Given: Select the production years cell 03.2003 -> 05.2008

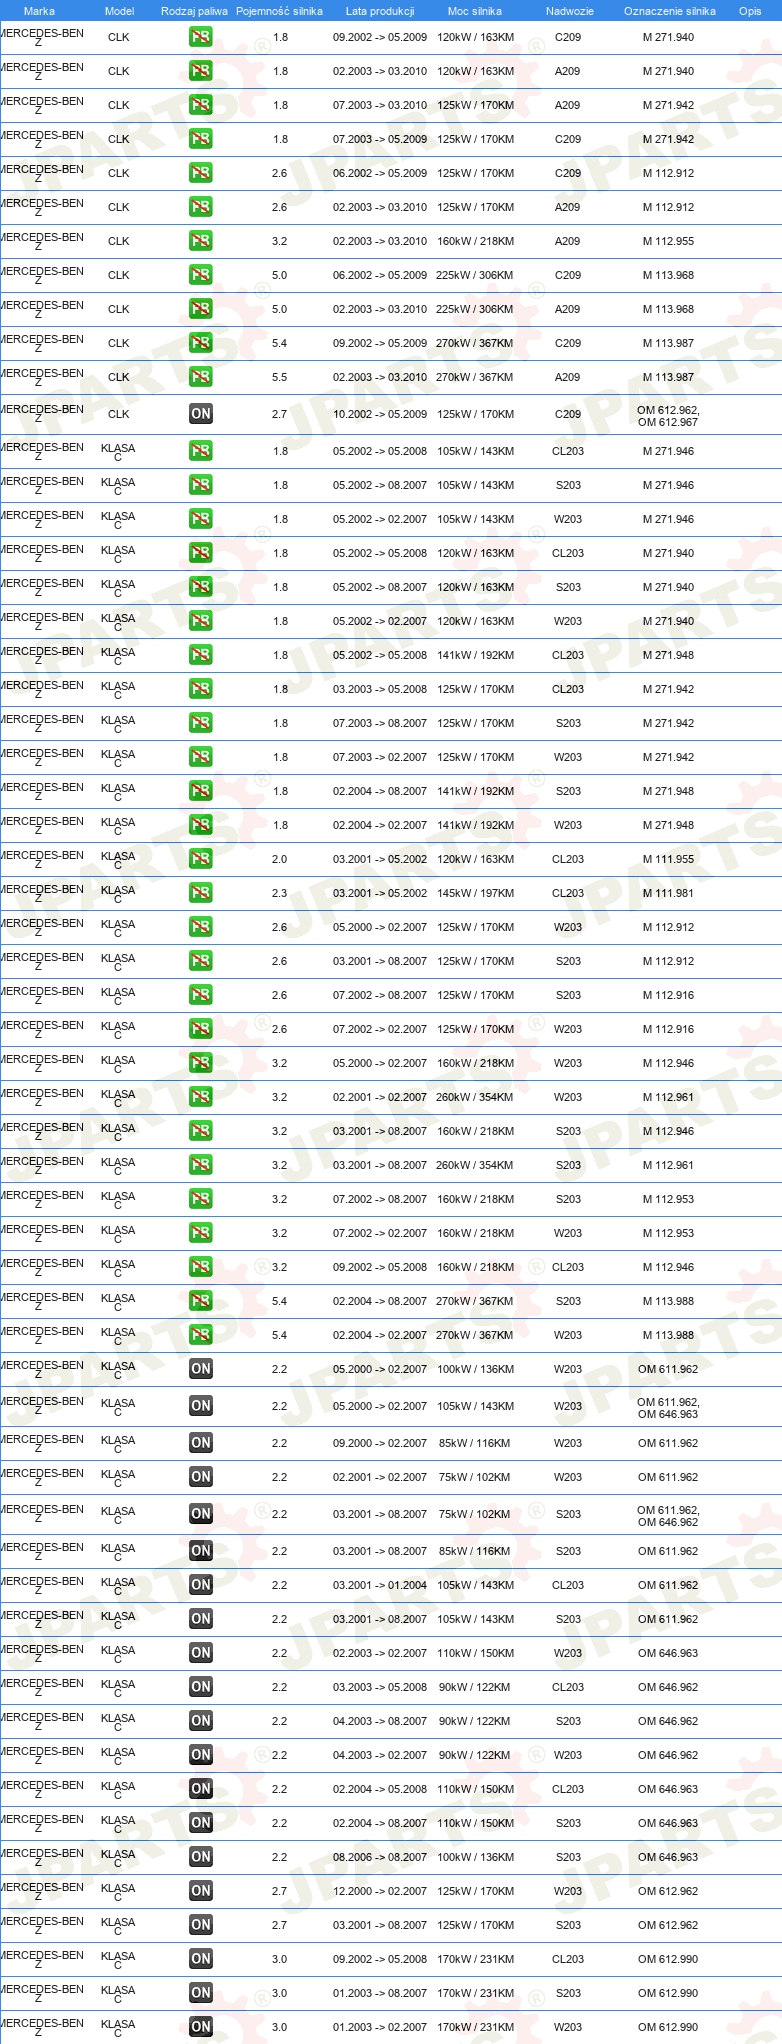Looking at the screenshot, I should (x=380, y=1687).
